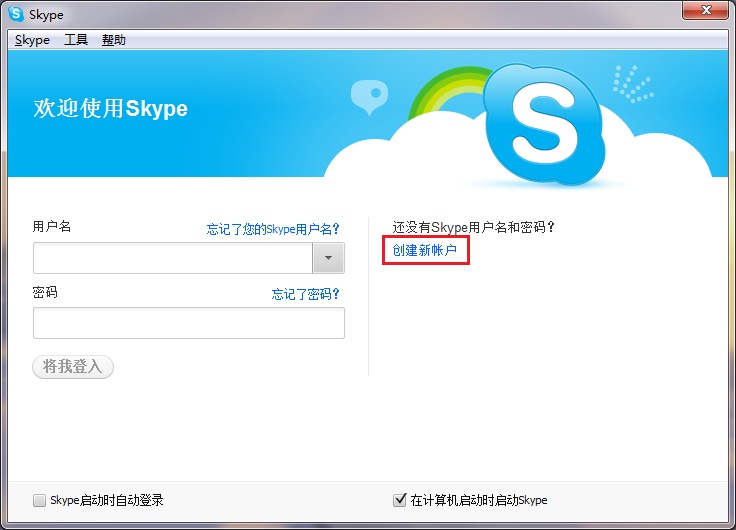Image resolution: width=736 pixels, height=530 pixels.
Task: Click the 用户名 input field
Action: pos(173,258)
